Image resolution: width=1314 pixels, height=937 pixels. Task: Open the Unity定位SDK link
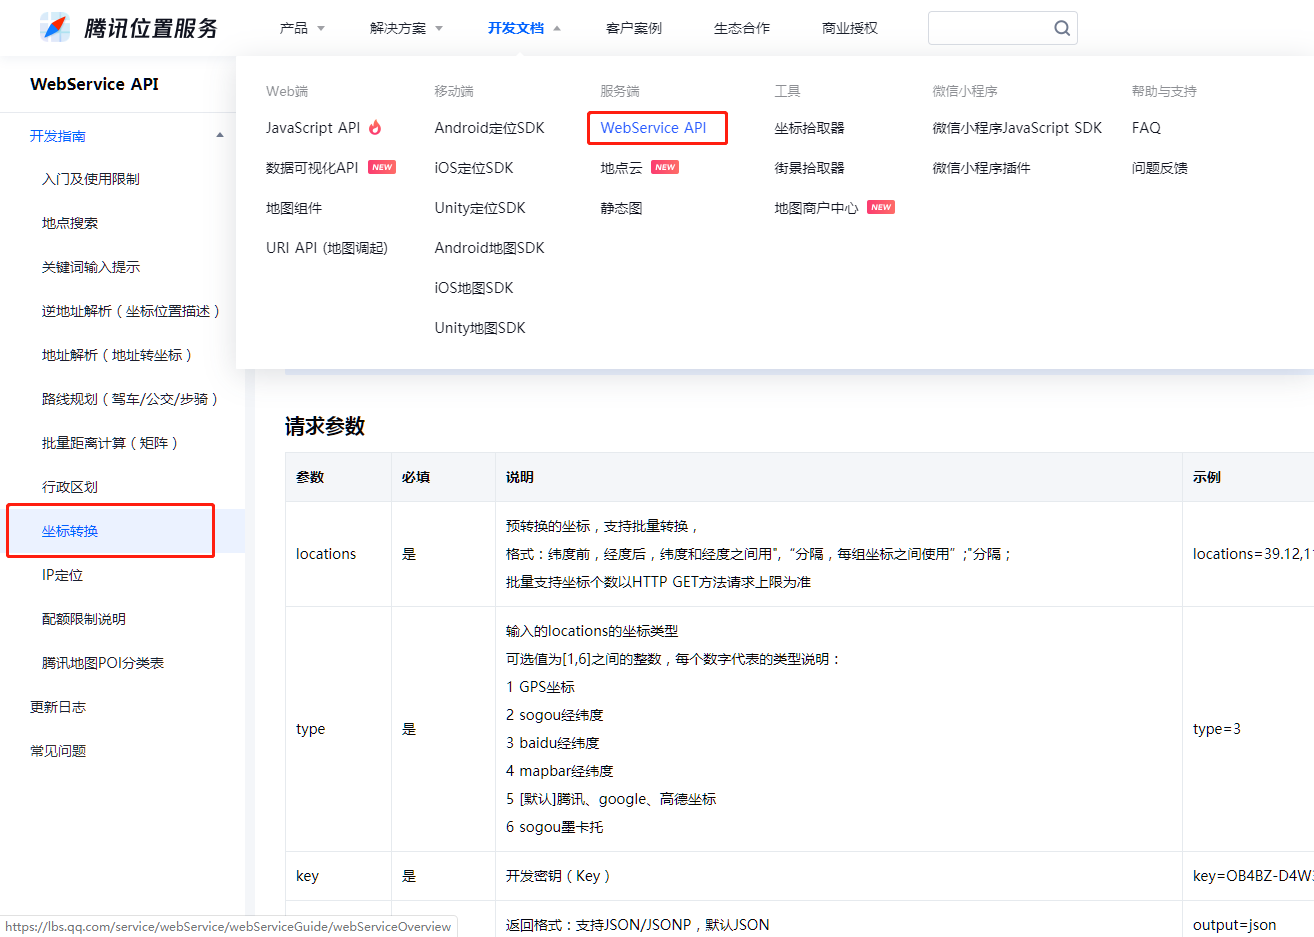(480, 208)
